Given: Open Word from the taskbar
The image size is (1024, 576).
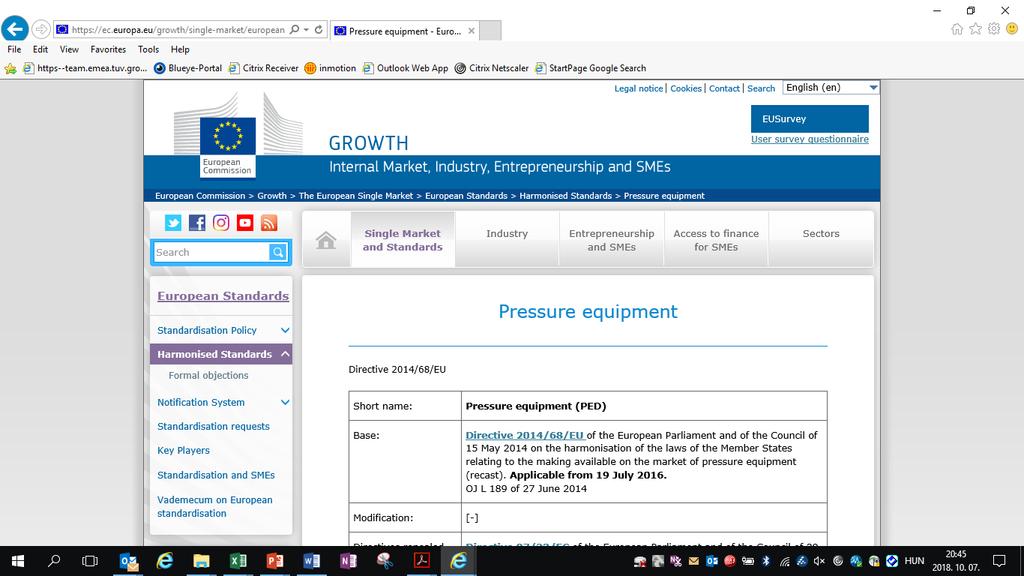Looking at the screenshot, I should click(312, 561).
